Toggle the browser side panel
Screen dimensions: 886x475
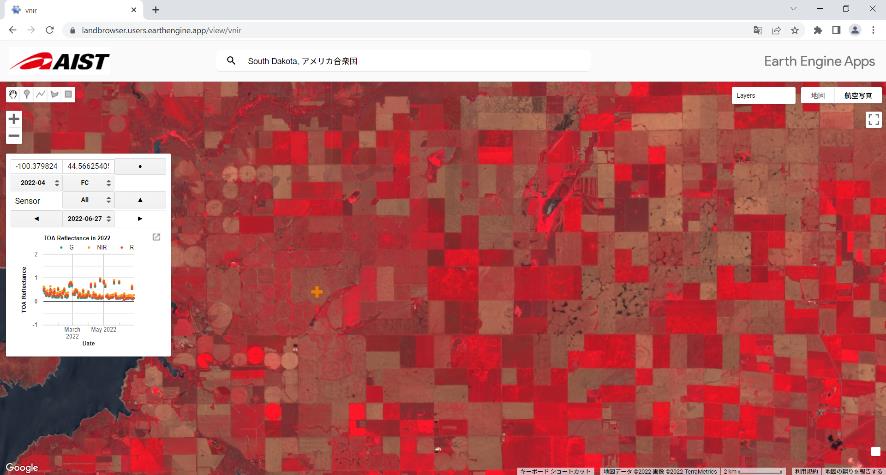click(x=836, y=30)
